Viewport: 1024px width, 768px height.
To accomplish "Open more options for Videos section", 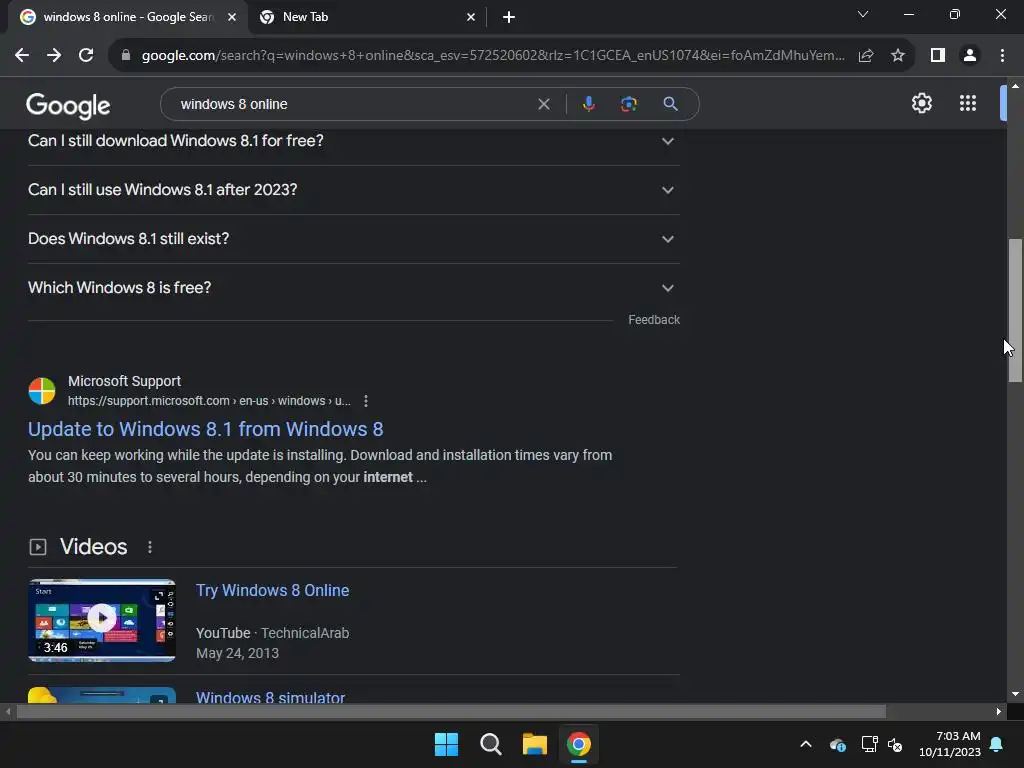I will point(150,547).
